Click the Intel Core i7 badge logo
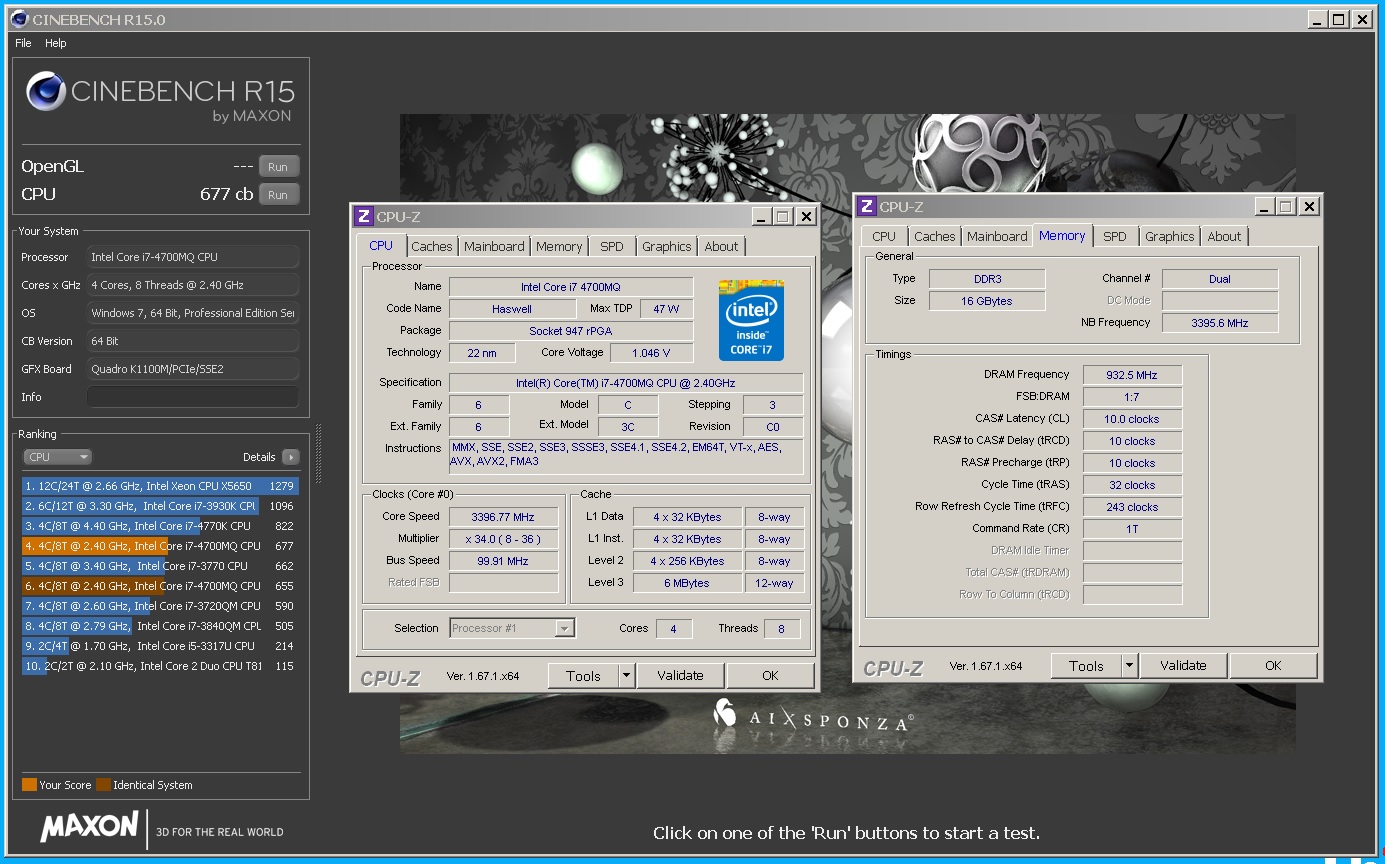1385x864 pixels. 751,320
